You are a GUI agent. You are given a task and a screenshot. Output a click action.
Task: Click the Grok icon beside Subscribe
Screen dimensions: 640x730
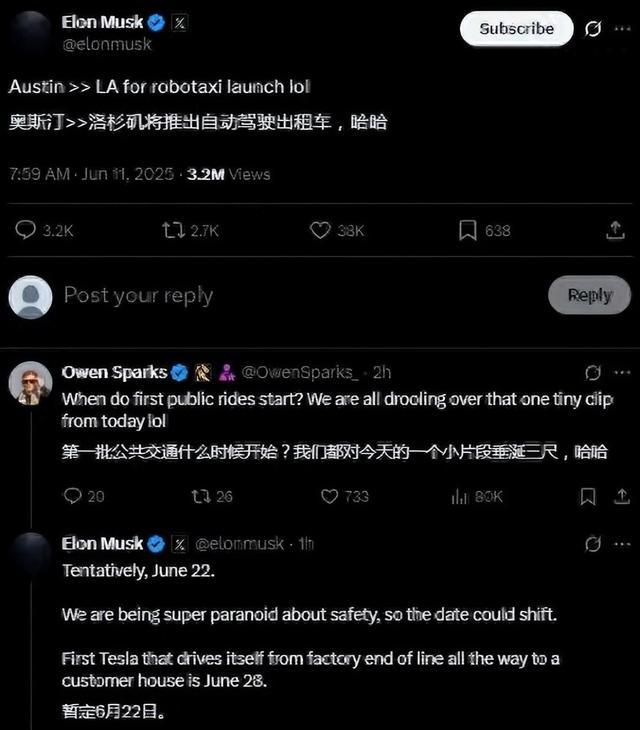pyautogui.click(x=593, y=29)
